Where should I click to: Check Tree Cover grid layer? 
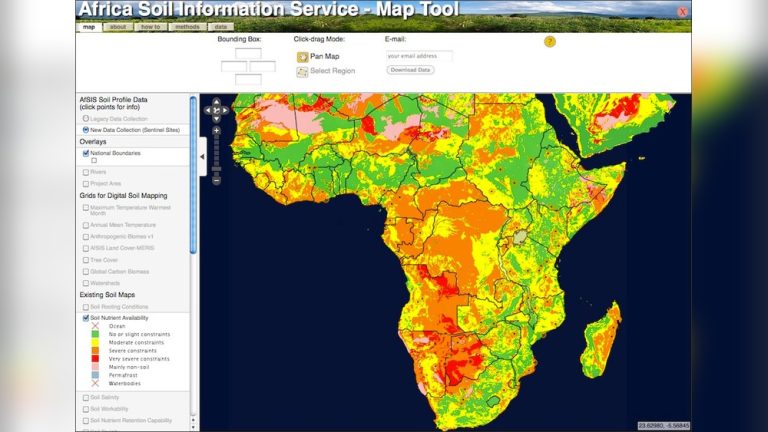pyautogui.click(x=86, y=260)
